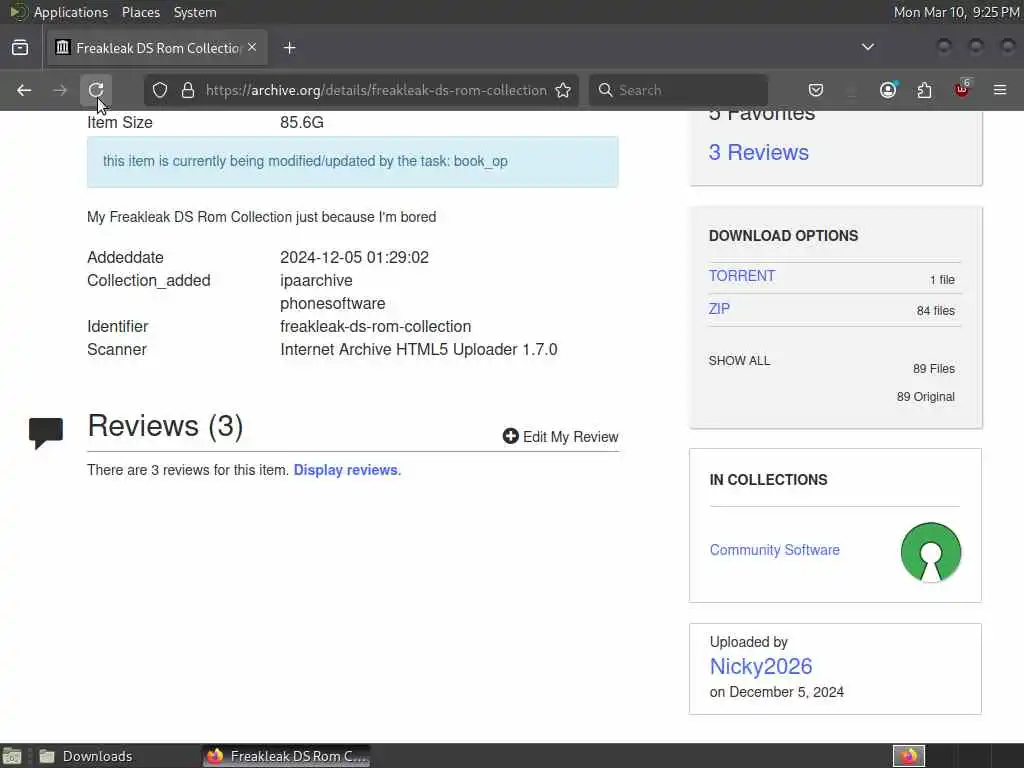Click the Save to Pocket icon
Viewport: 1024px width, 768px height.
(x=816, y=90)
